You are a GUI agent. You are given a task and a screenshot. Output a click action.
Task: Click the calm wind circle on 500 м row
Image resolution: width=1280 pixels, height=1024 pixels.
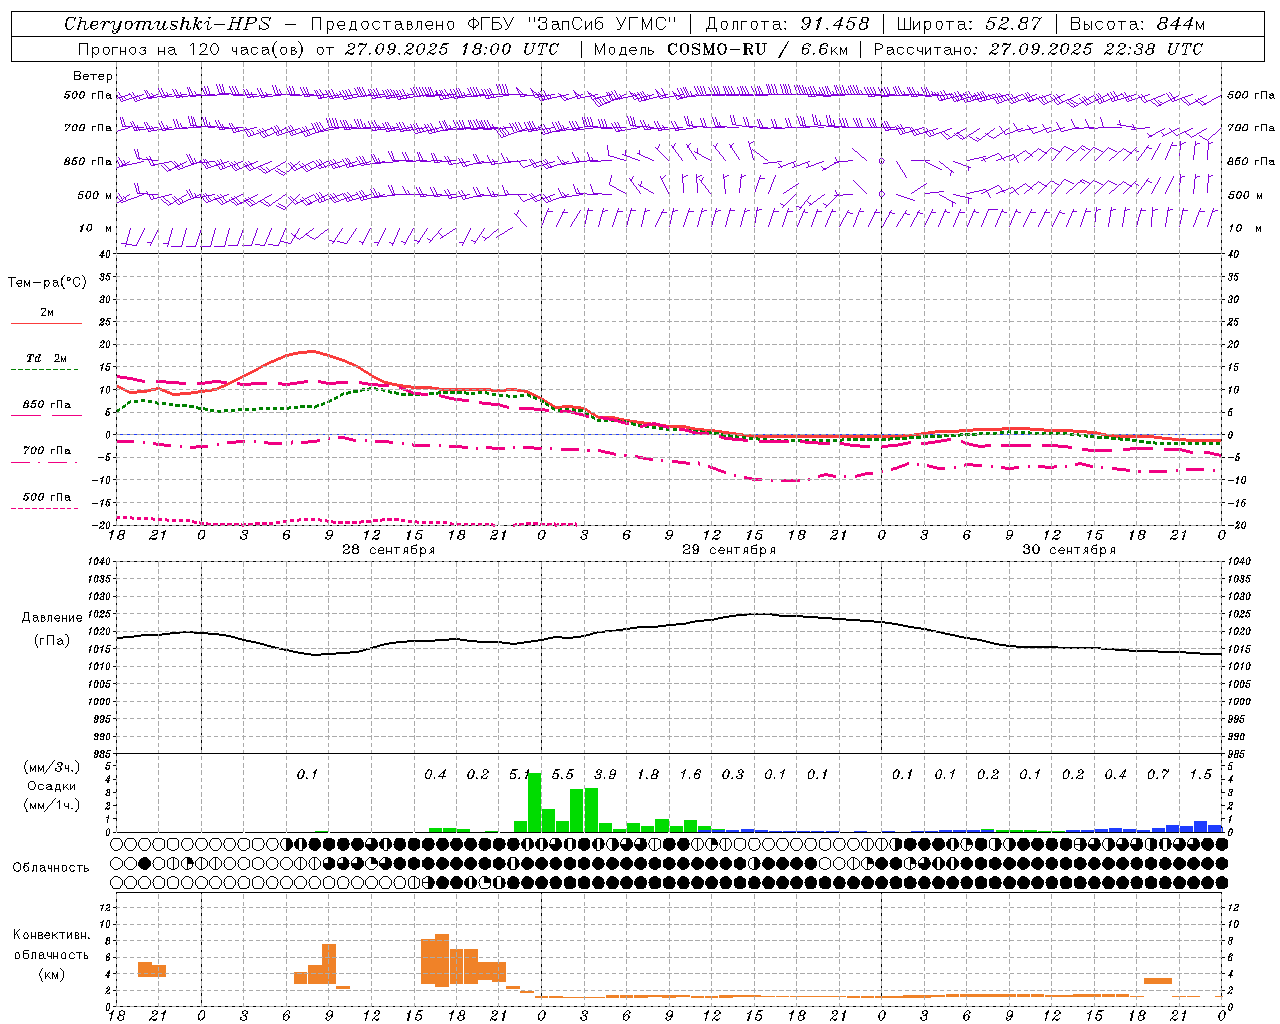tap(881, 194)
